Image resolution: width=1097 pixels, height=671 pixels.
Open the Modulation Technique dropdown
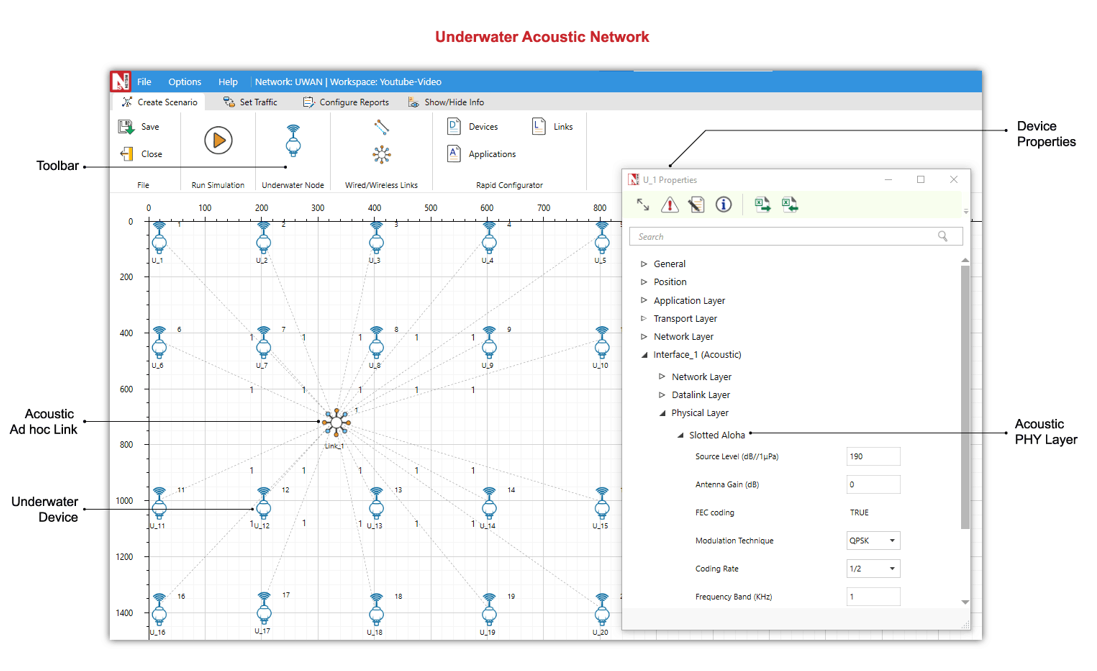click(873, 541)
